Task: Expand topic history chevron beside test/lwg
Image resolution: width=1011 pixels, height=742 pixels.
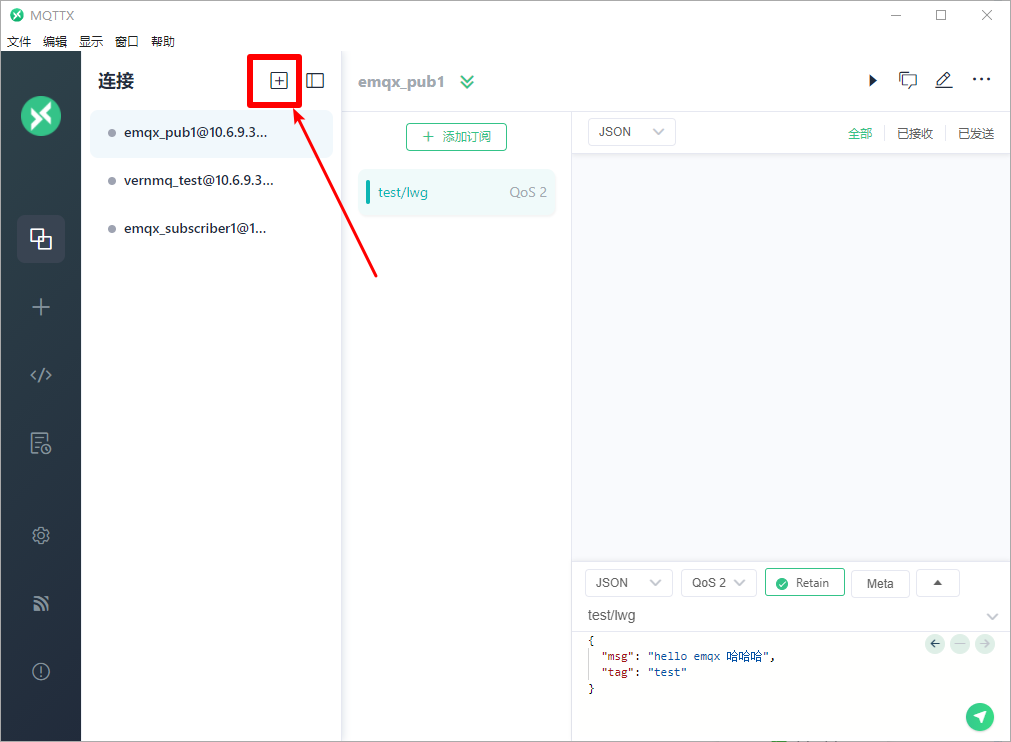Action: (992, 616)
